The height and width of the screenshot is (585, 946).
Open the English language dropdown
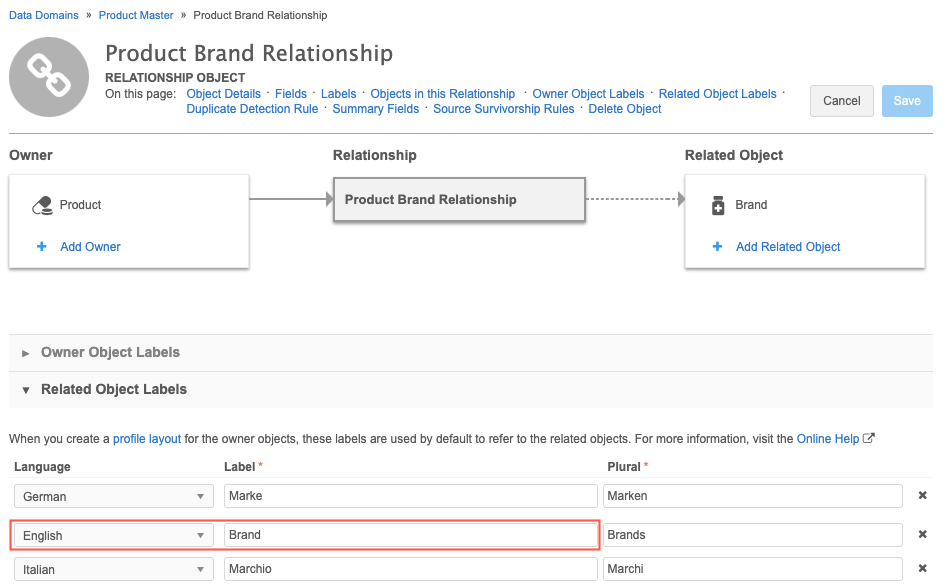click(113, 536)
